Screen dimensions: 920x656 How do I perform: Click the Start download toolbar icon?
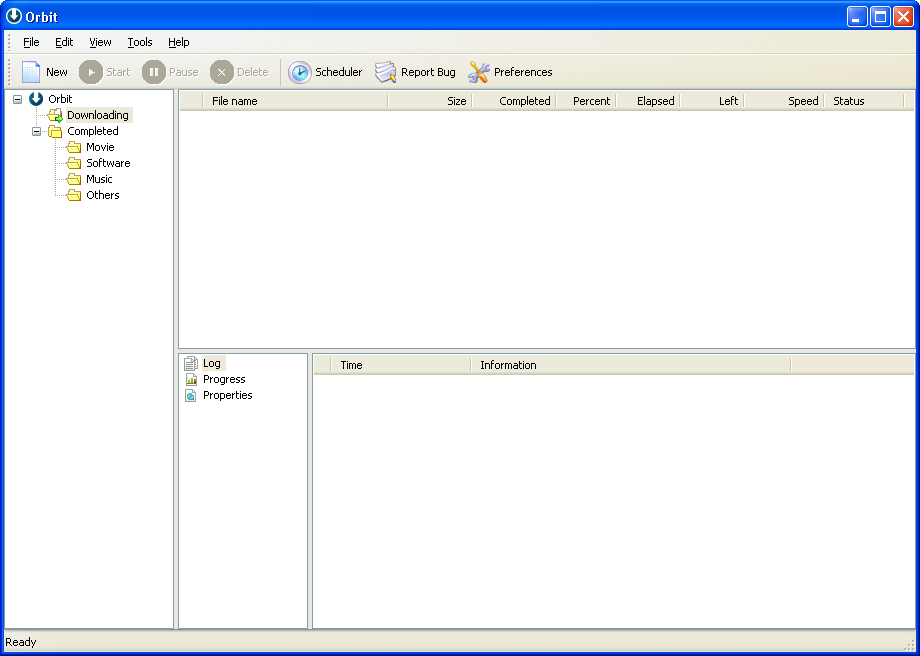coord(91,72)
